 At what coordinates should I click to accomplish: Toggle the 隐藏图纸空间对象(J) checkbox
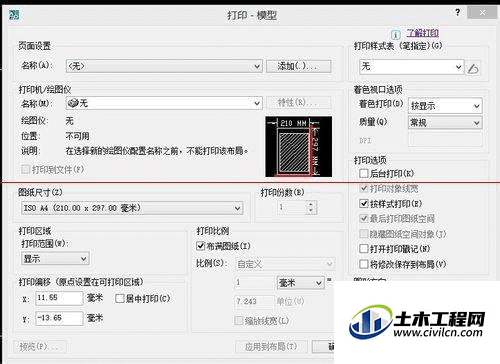(x=364, y=234)
